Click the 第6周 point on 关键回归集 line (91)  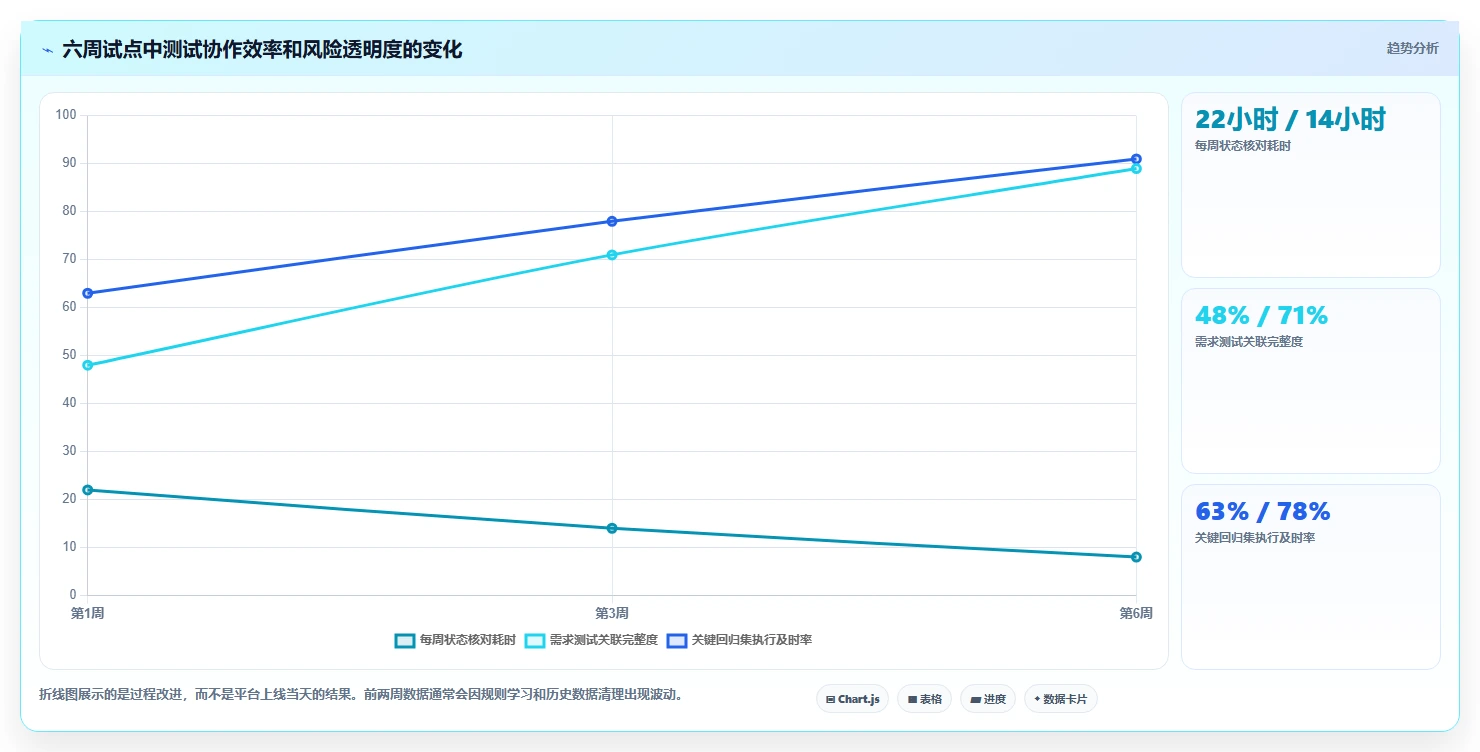pos(1136,159)
